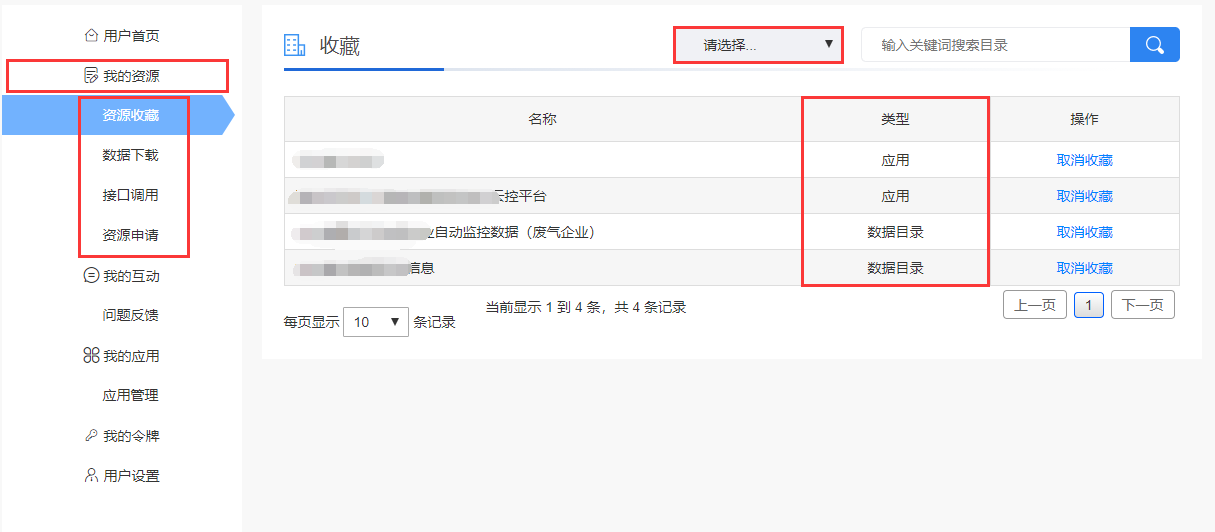Go to 接口调用 in the sidebar

pos(130,196)
